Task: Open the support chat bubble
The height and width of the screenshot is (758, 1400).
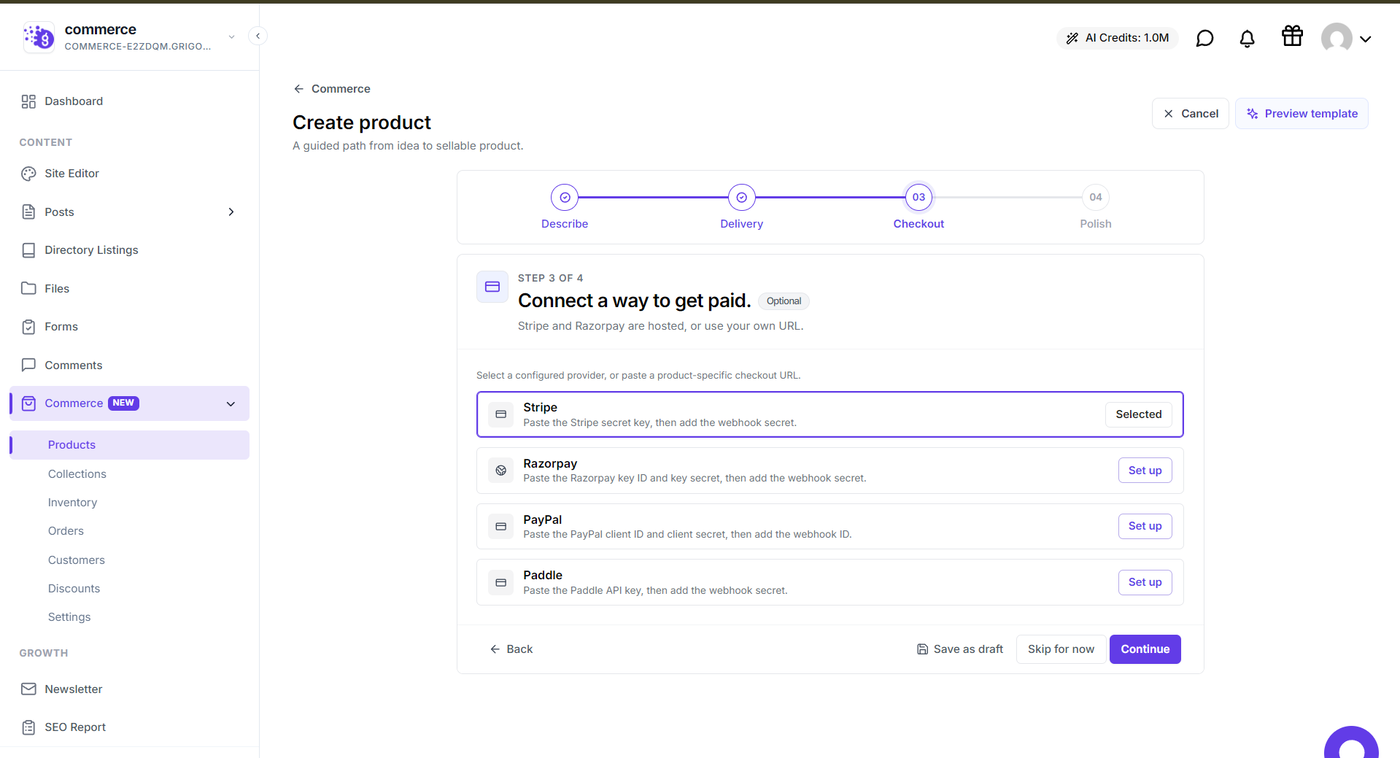Action: 1351,745
